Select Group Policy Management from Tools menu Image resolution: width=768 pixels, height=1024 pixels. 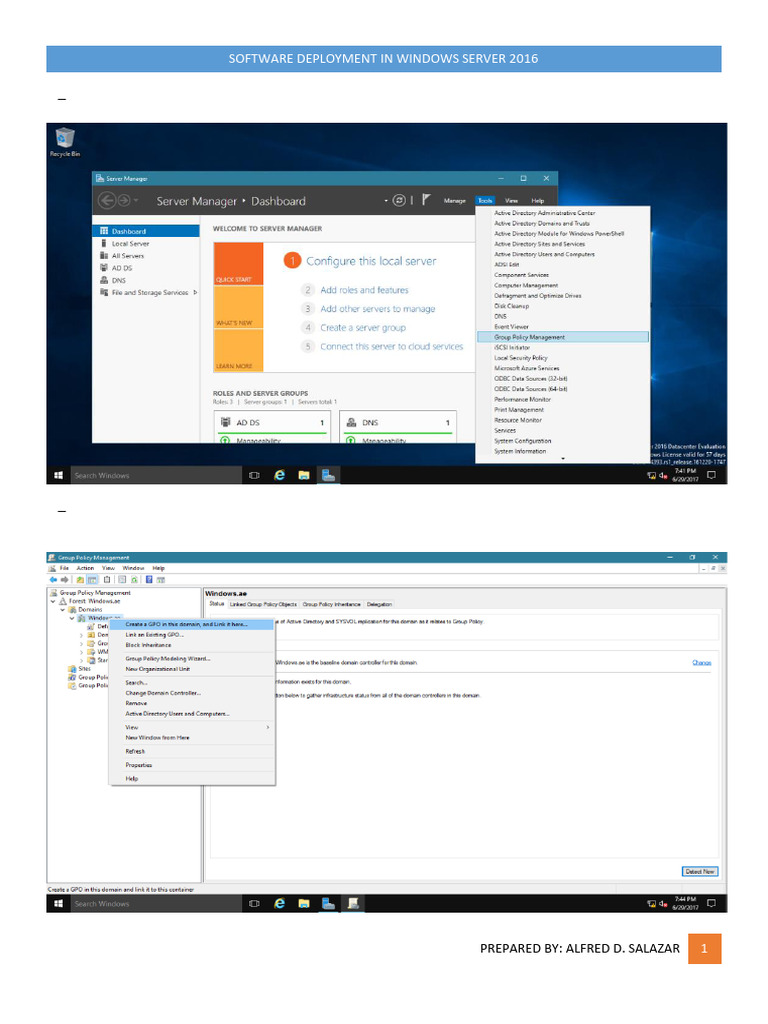pos(529,337)
